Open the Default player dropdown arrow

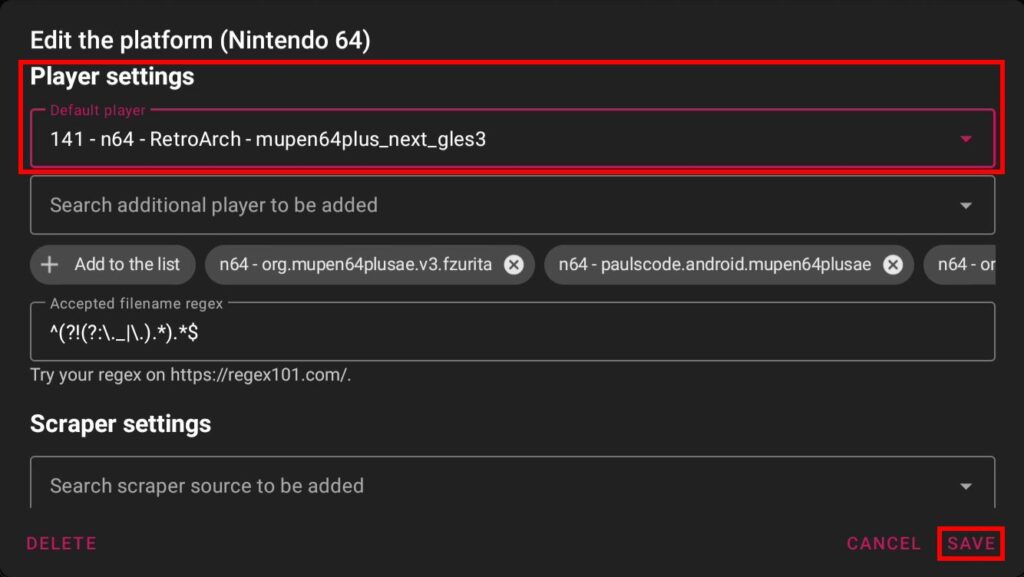click(x=965, y=139)
